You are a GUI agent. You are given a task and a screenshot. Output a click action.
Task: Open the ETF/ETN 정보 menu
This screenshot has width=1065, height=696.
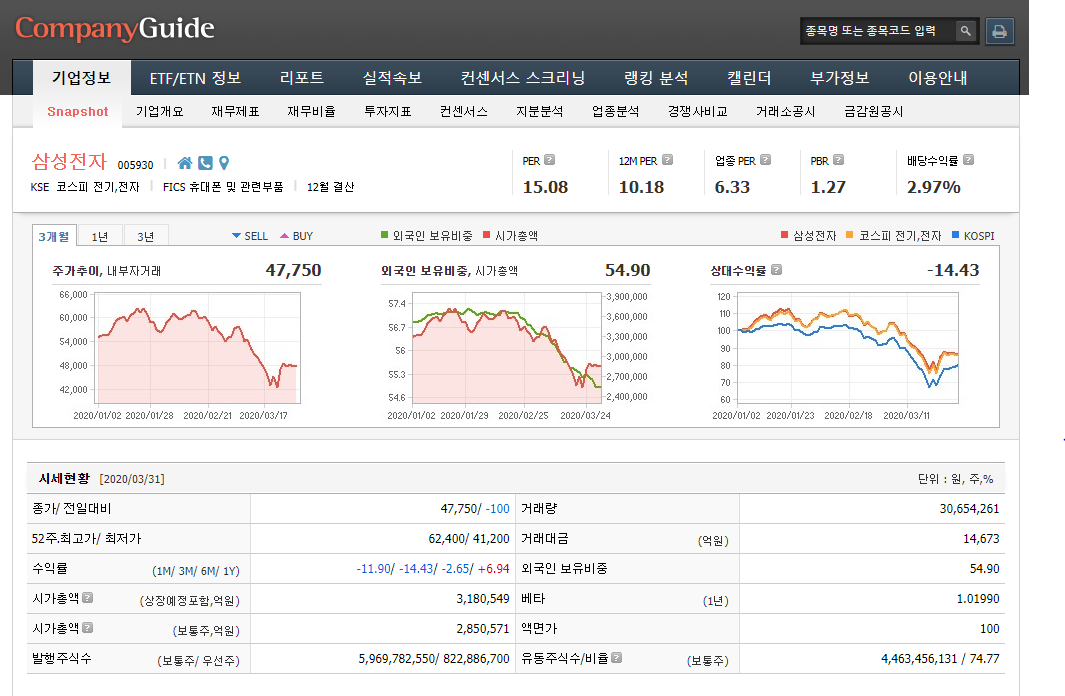tap(196, 78)
